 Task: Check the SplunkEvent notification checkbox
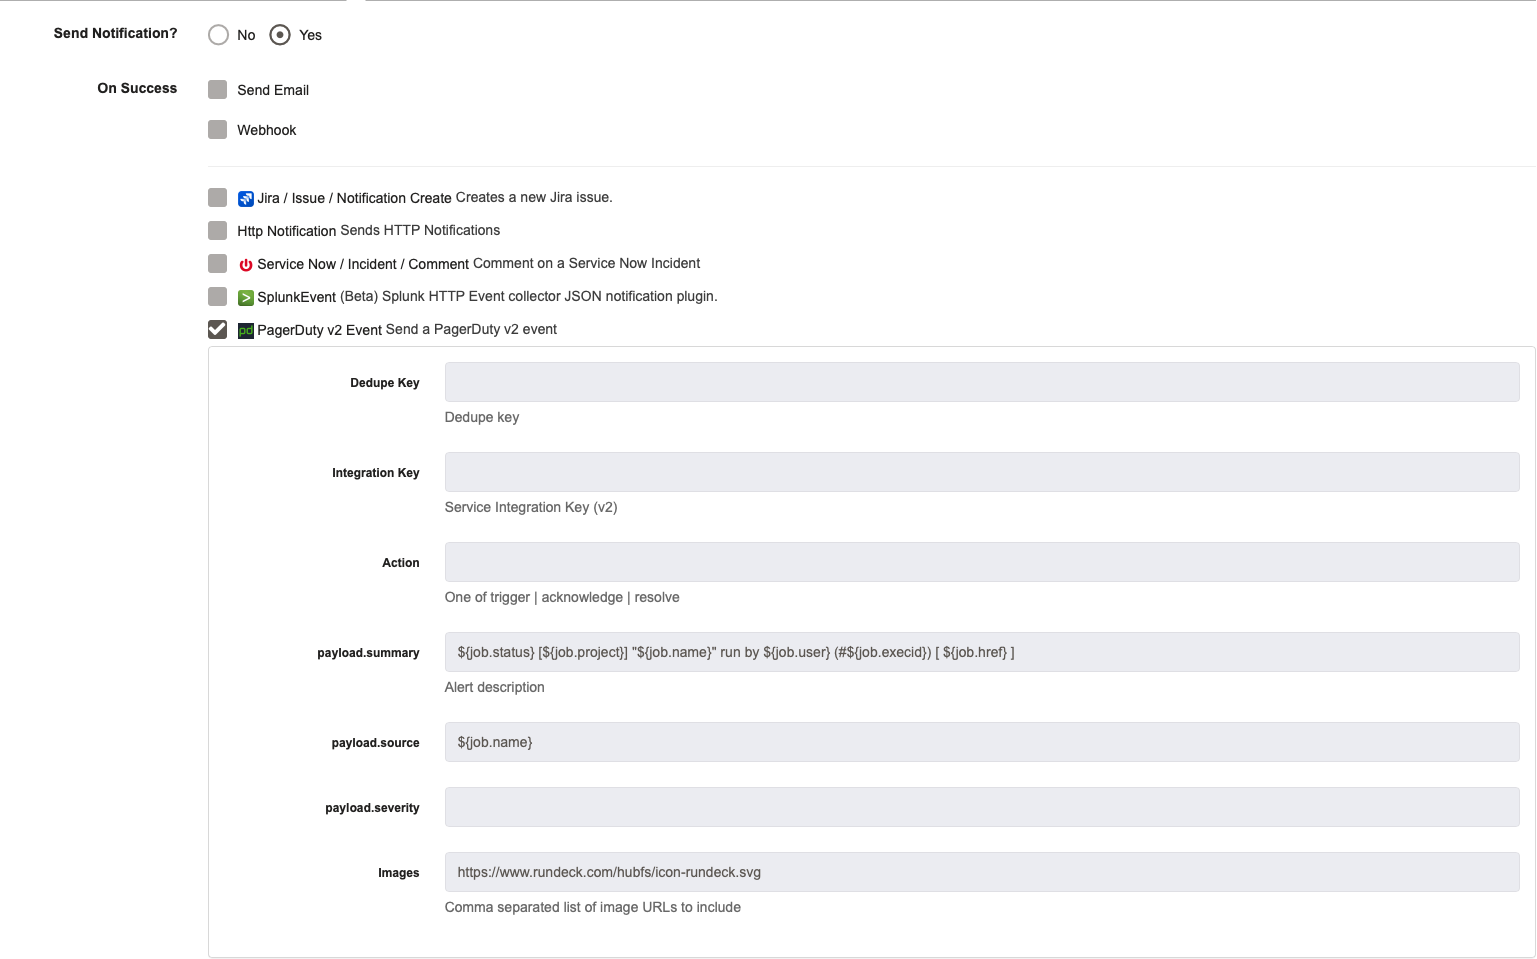click(x=217, y=296)
